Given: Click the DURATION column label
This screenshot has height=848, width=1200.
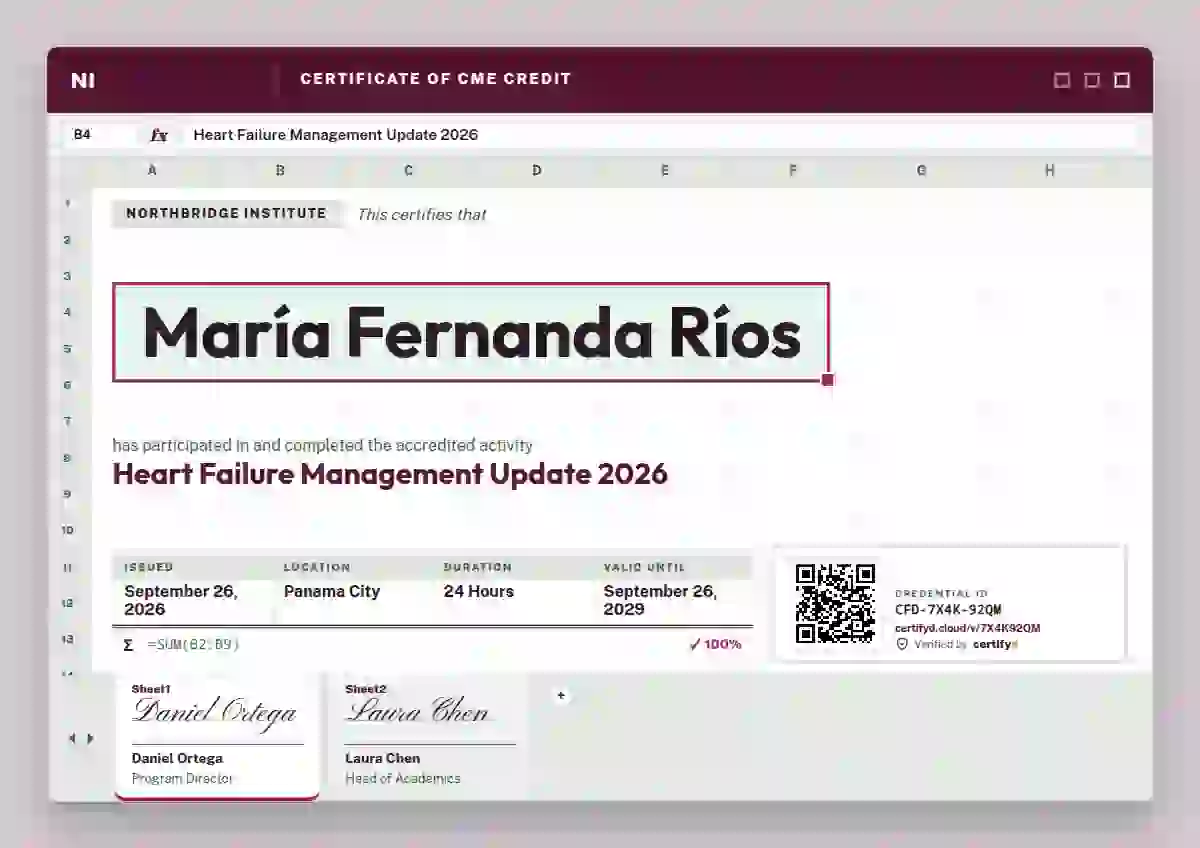Looking at the screenshot, I should pyautogui.click(x=478, y=567).
